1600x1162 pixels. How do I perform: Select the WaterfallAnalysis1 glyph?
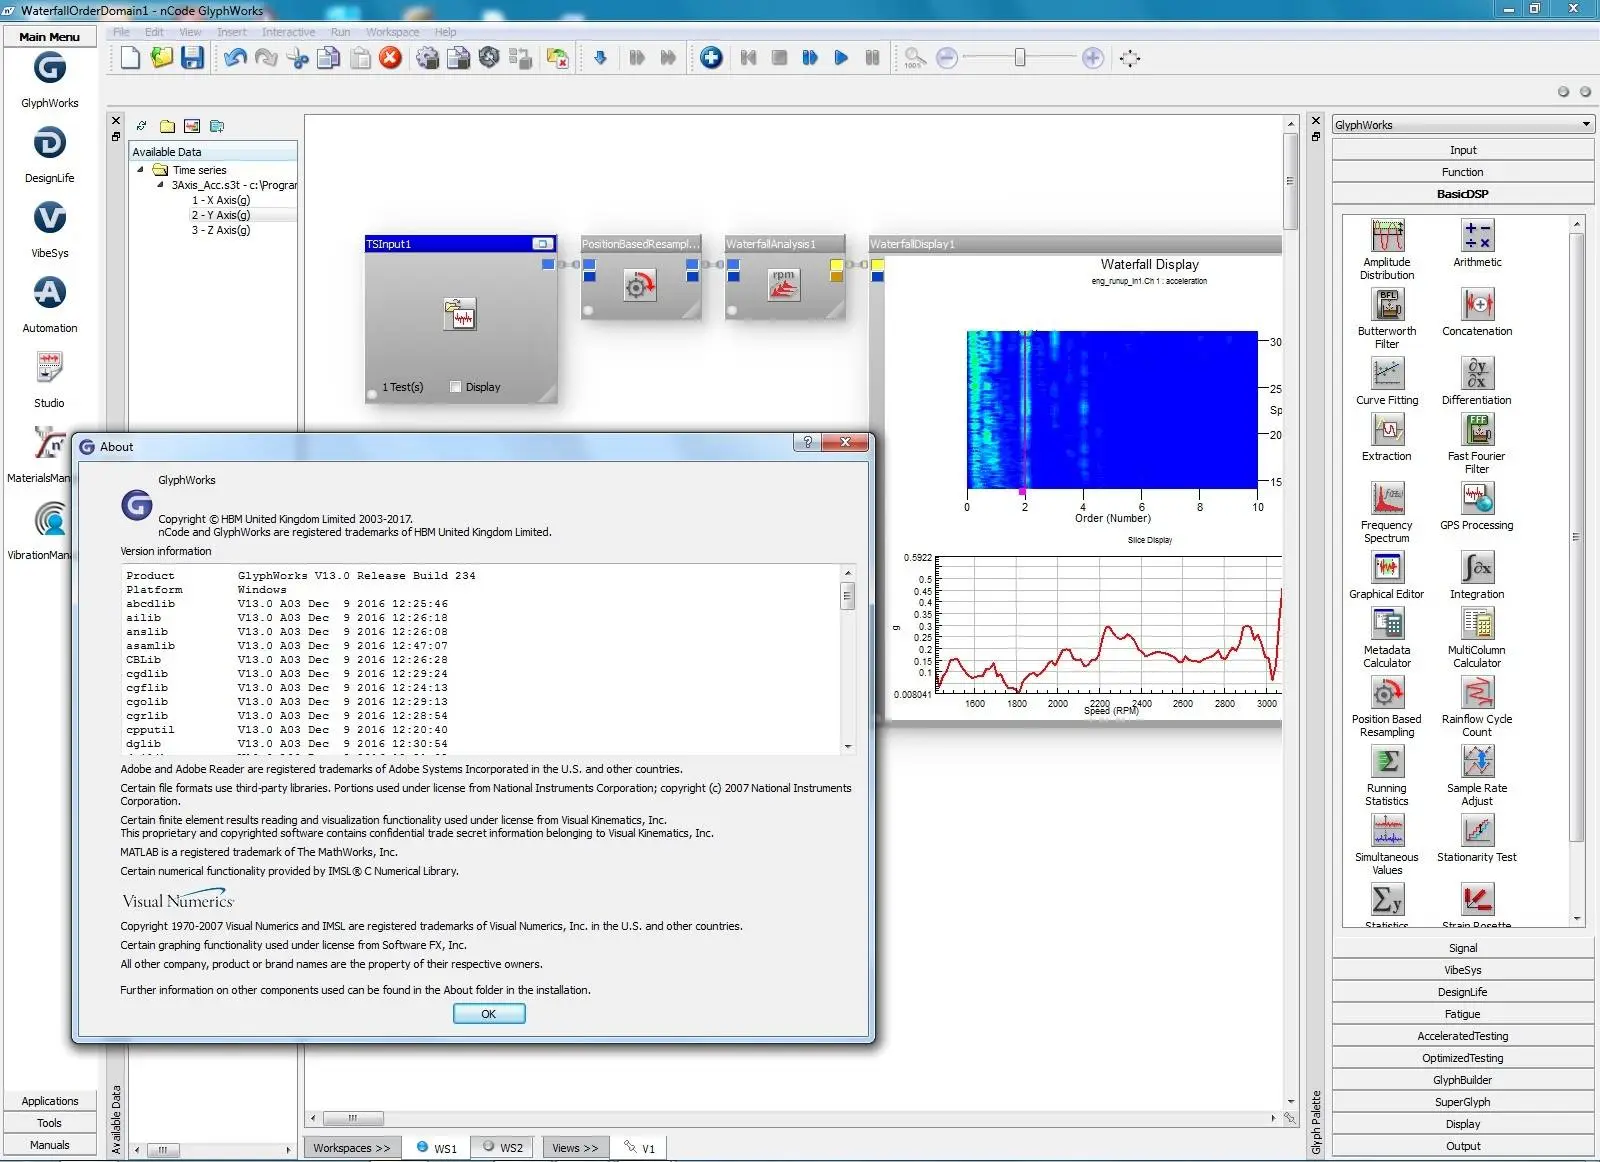point(784,277)
